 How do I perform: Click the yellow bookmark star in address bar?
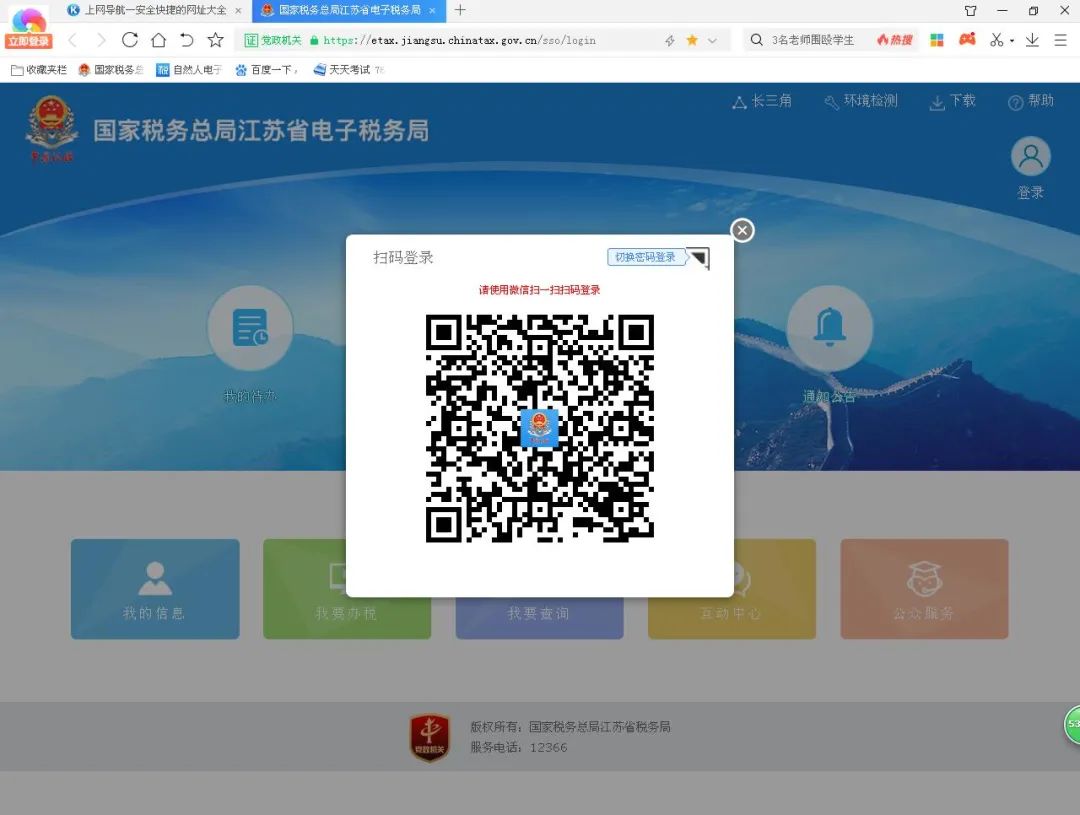coord(692,40)
